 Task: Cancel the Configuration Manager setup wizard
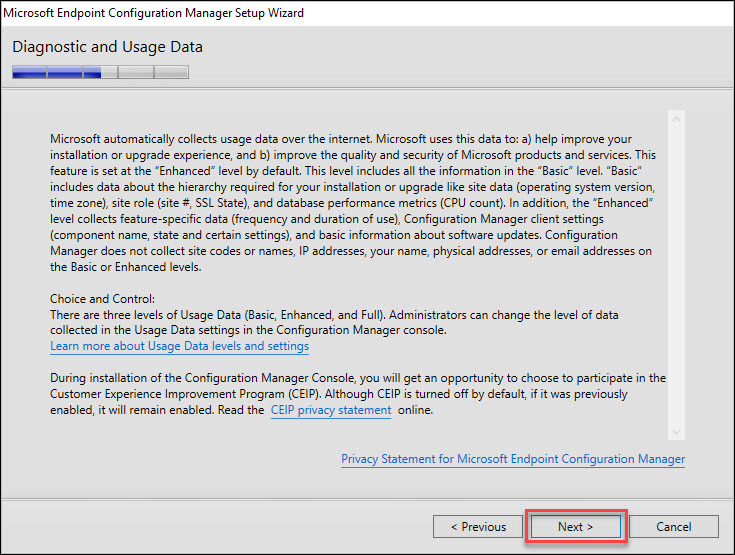pos(674,526)
